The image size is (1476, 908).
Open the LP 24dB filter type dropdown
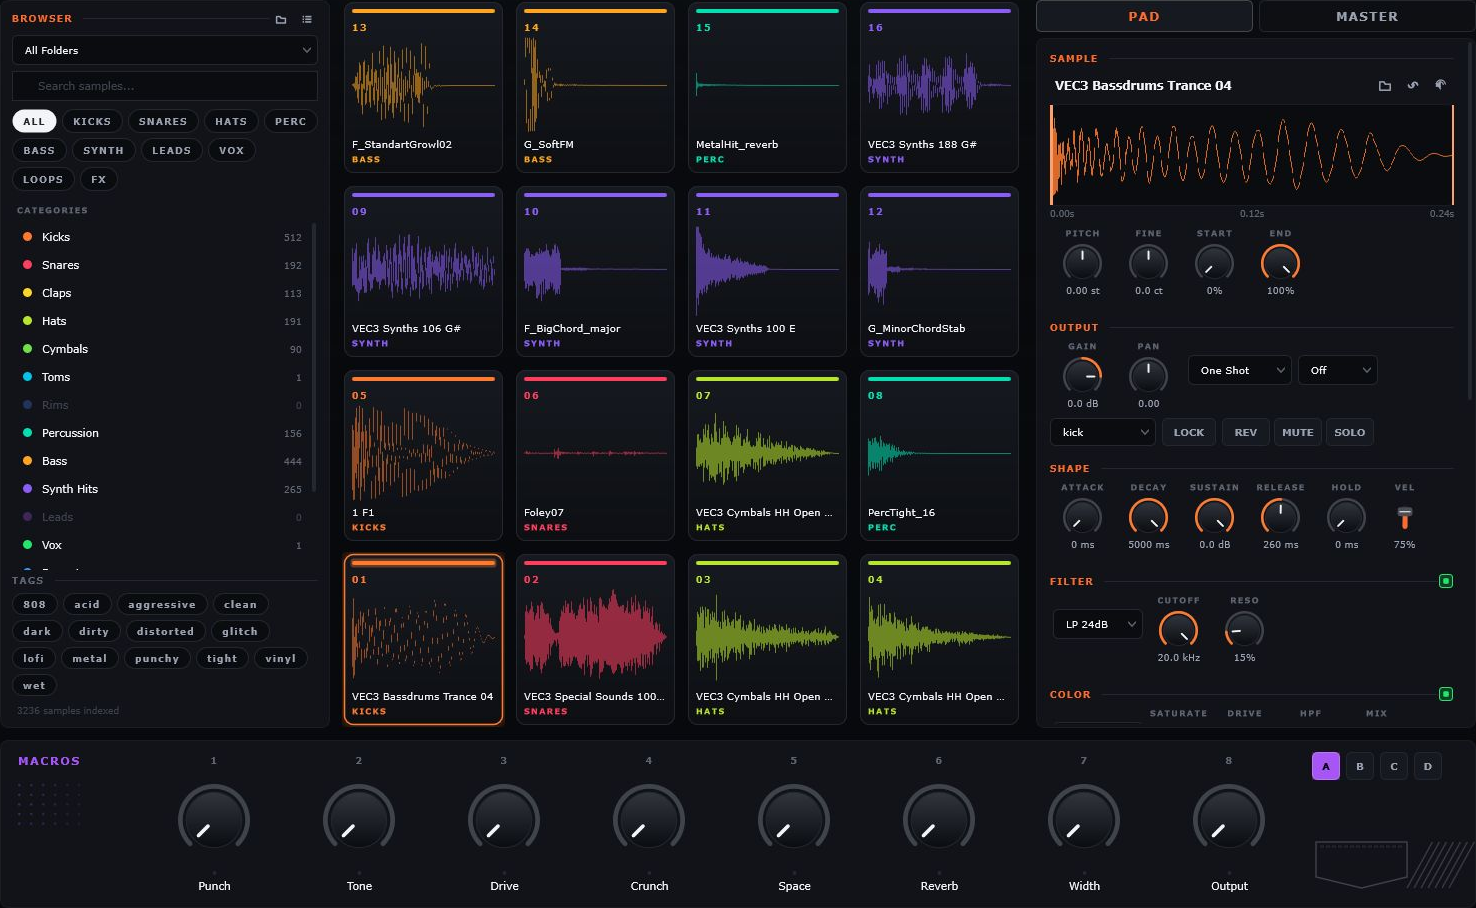1097,624
